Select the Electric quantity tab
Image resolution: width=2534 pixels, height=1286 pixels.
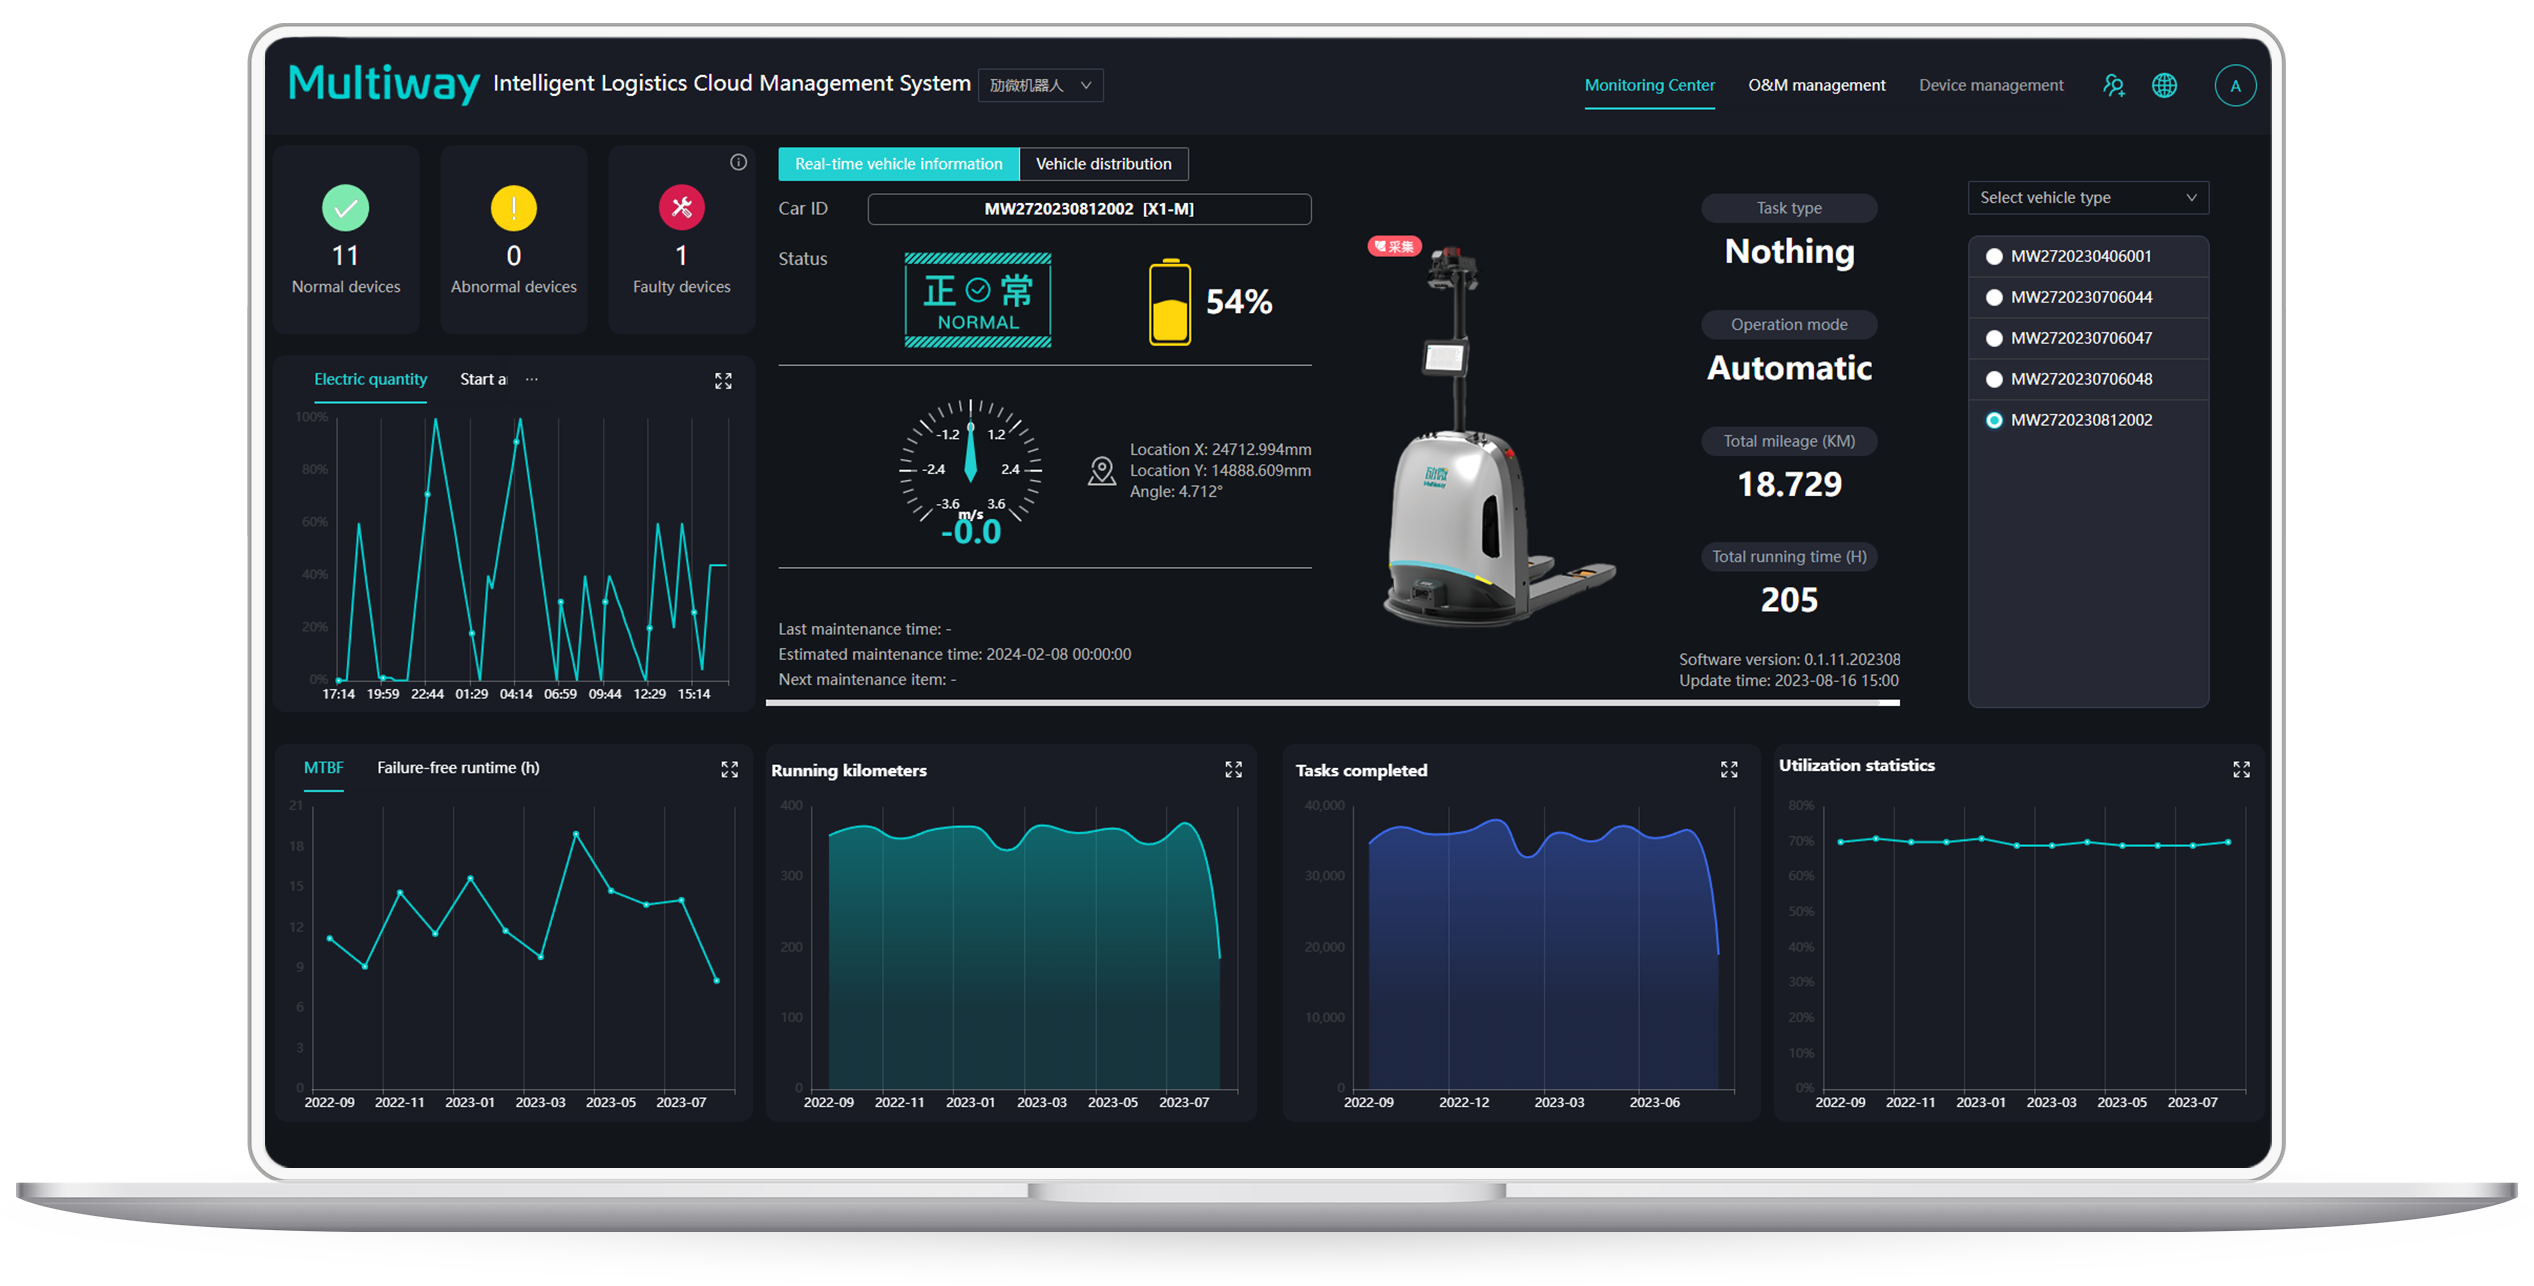370,379
